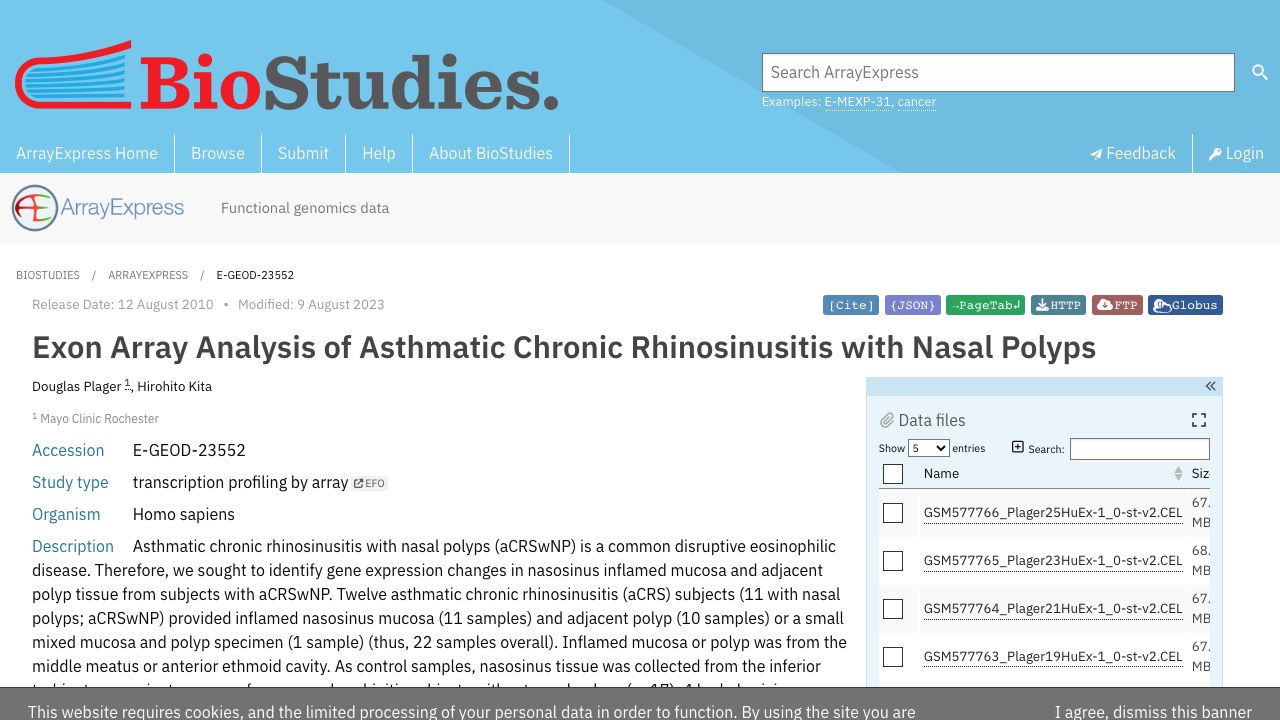Collapse the right sidebar with double chevron
The height and width of the screenshot is (720, 1280).
coord(1210,386)
